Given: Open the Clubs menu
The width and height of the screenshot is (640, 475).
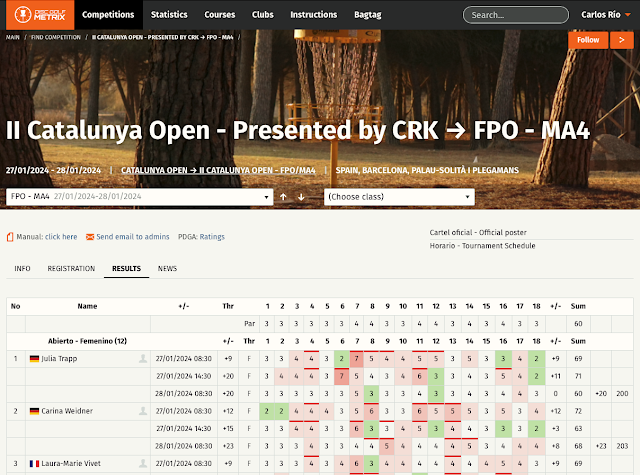Looking at the screenshot, I should coord(262,15).
